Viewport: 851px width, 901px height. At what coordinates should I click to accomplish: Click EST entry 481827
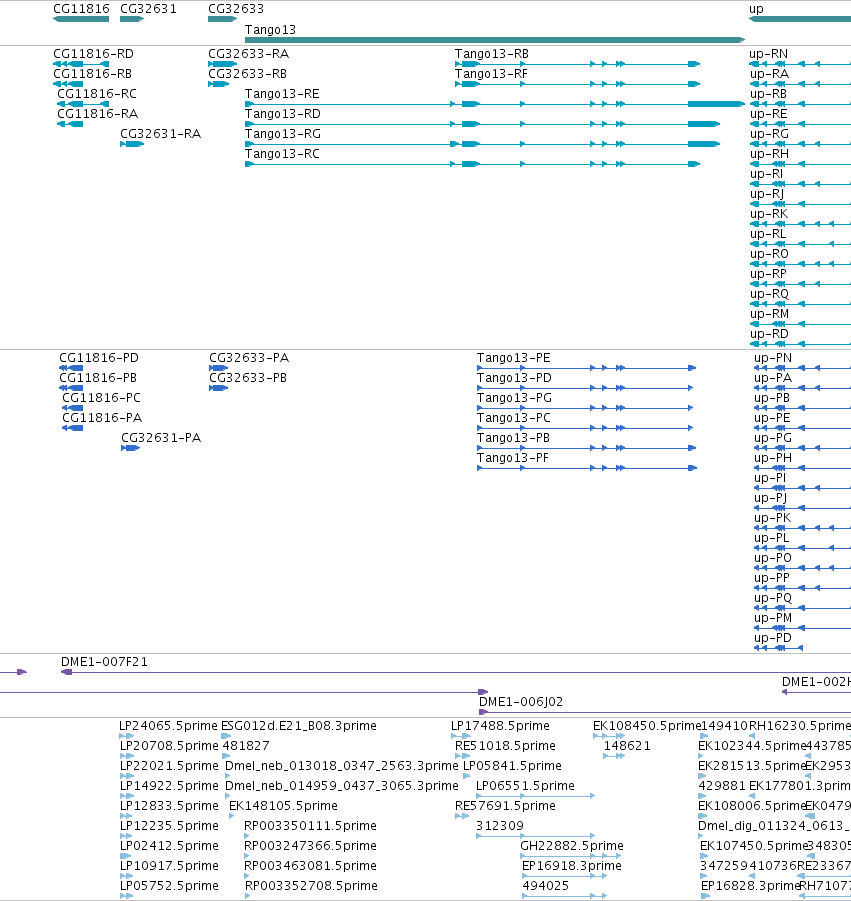tap(245, 746)
